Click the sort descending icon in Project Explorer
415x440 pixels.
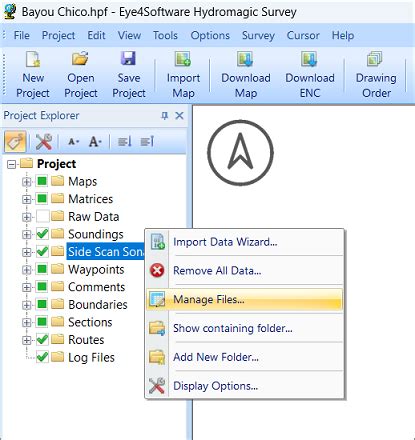click(125, 142)
